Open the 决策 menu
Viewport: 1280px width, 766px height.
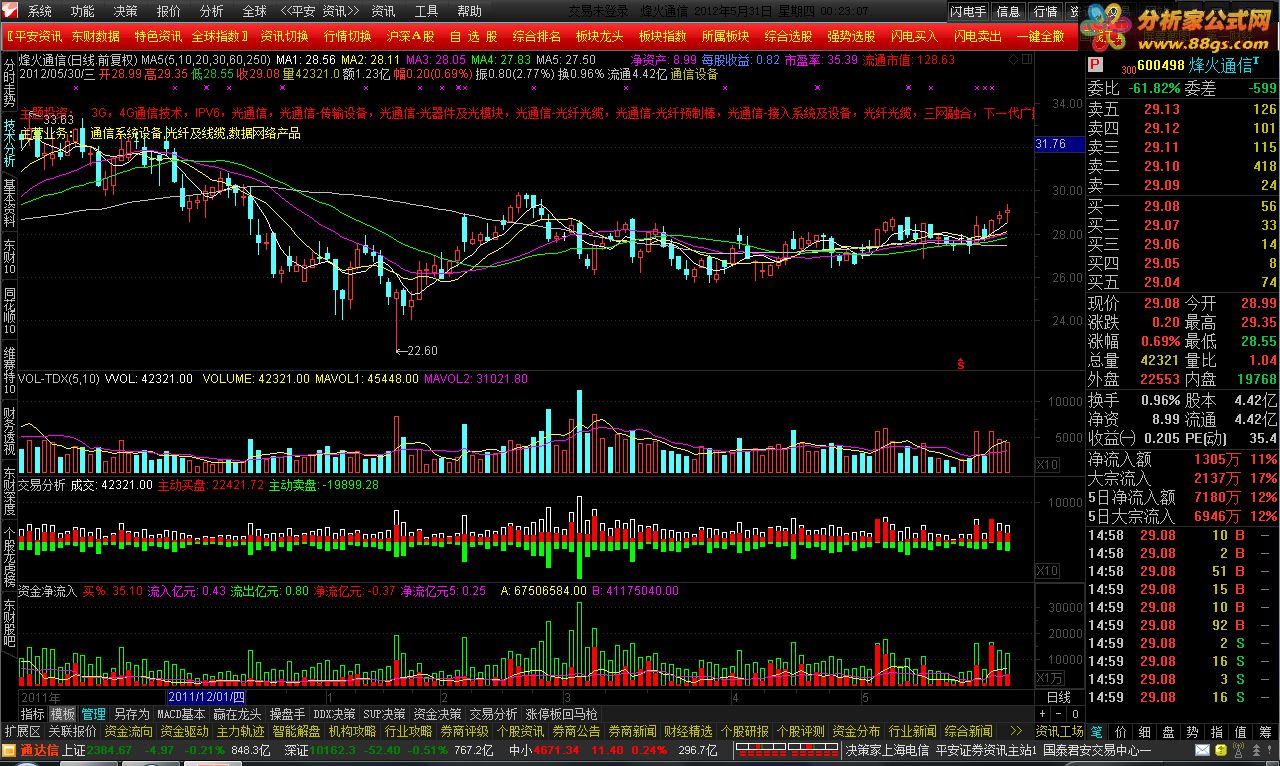(126, 11)
